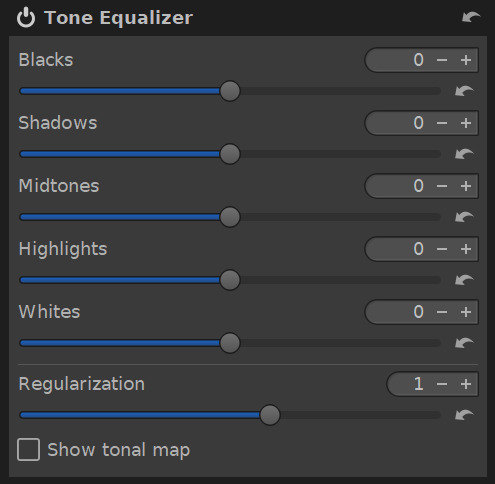This screenshot has width=495, height=484.
Task: Decrease the Shadows value with minus
Action: click(x=442, y=123)
